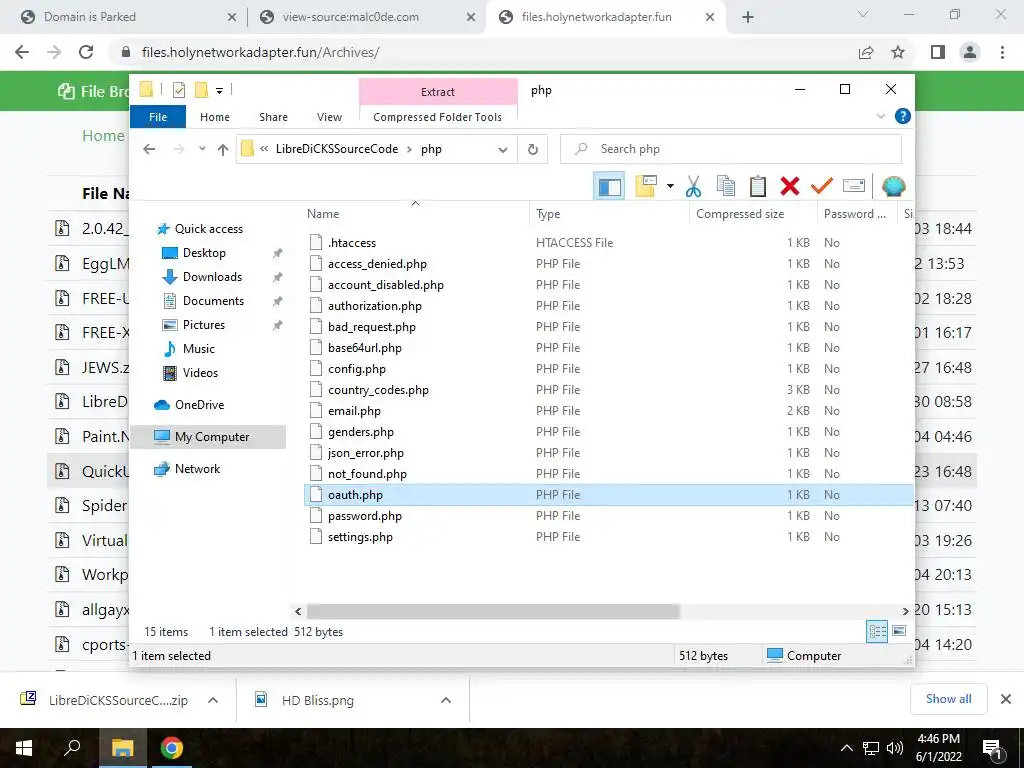Select OneDrive in navigation pane
1024x768 pixels.
click(x=199, y=405)
